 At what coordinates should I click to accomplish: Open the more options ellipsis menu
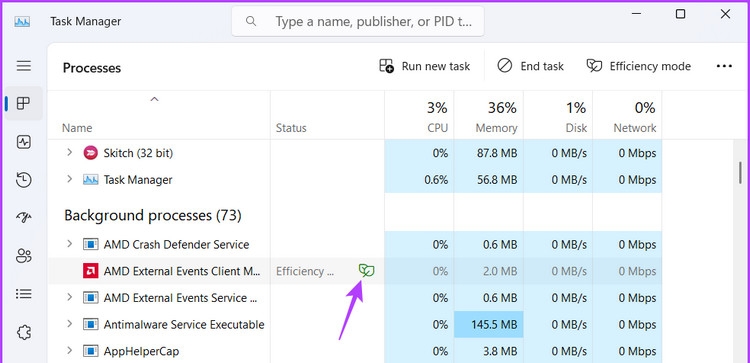[724, 66]
